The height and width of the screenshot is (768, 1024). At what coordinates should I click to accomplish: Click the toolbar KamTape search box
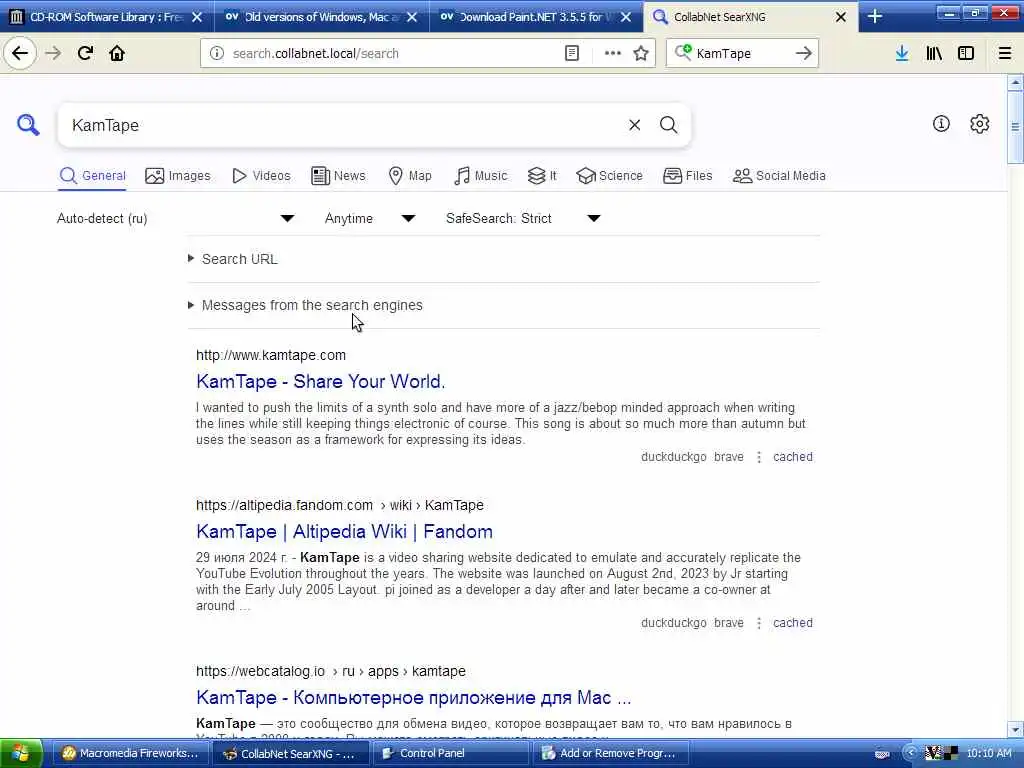741,54
